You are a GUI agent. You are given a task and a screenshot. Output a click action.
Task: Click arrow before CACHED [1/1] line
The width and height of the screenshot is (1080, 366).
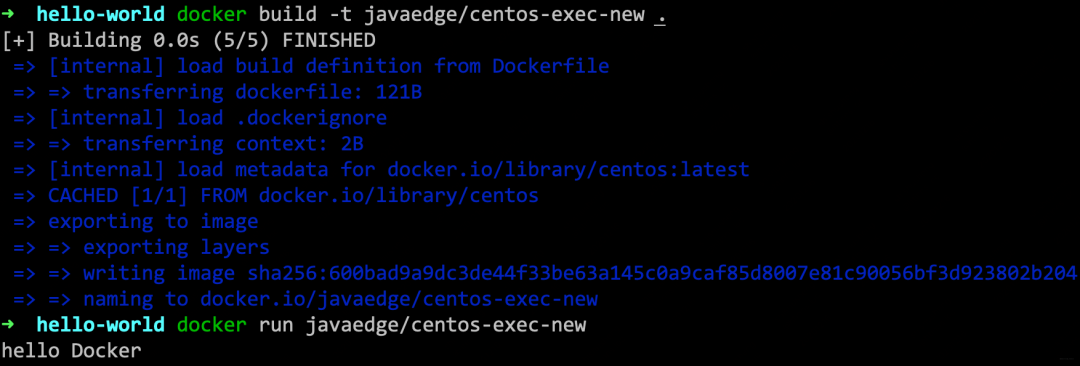click(25, 196)
